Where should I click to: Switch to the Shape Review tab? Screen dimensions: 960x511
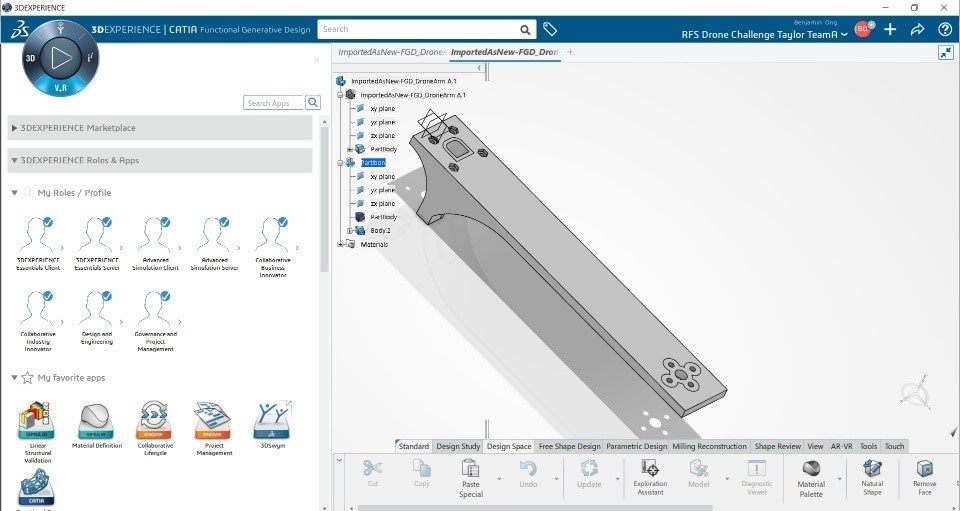click(778, 446)
